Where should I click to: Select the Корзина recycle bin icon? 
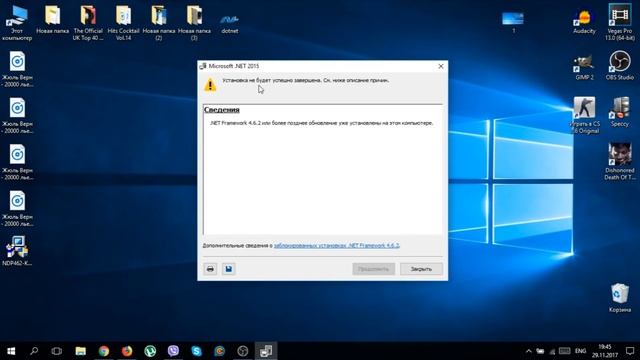pos(620,298)
